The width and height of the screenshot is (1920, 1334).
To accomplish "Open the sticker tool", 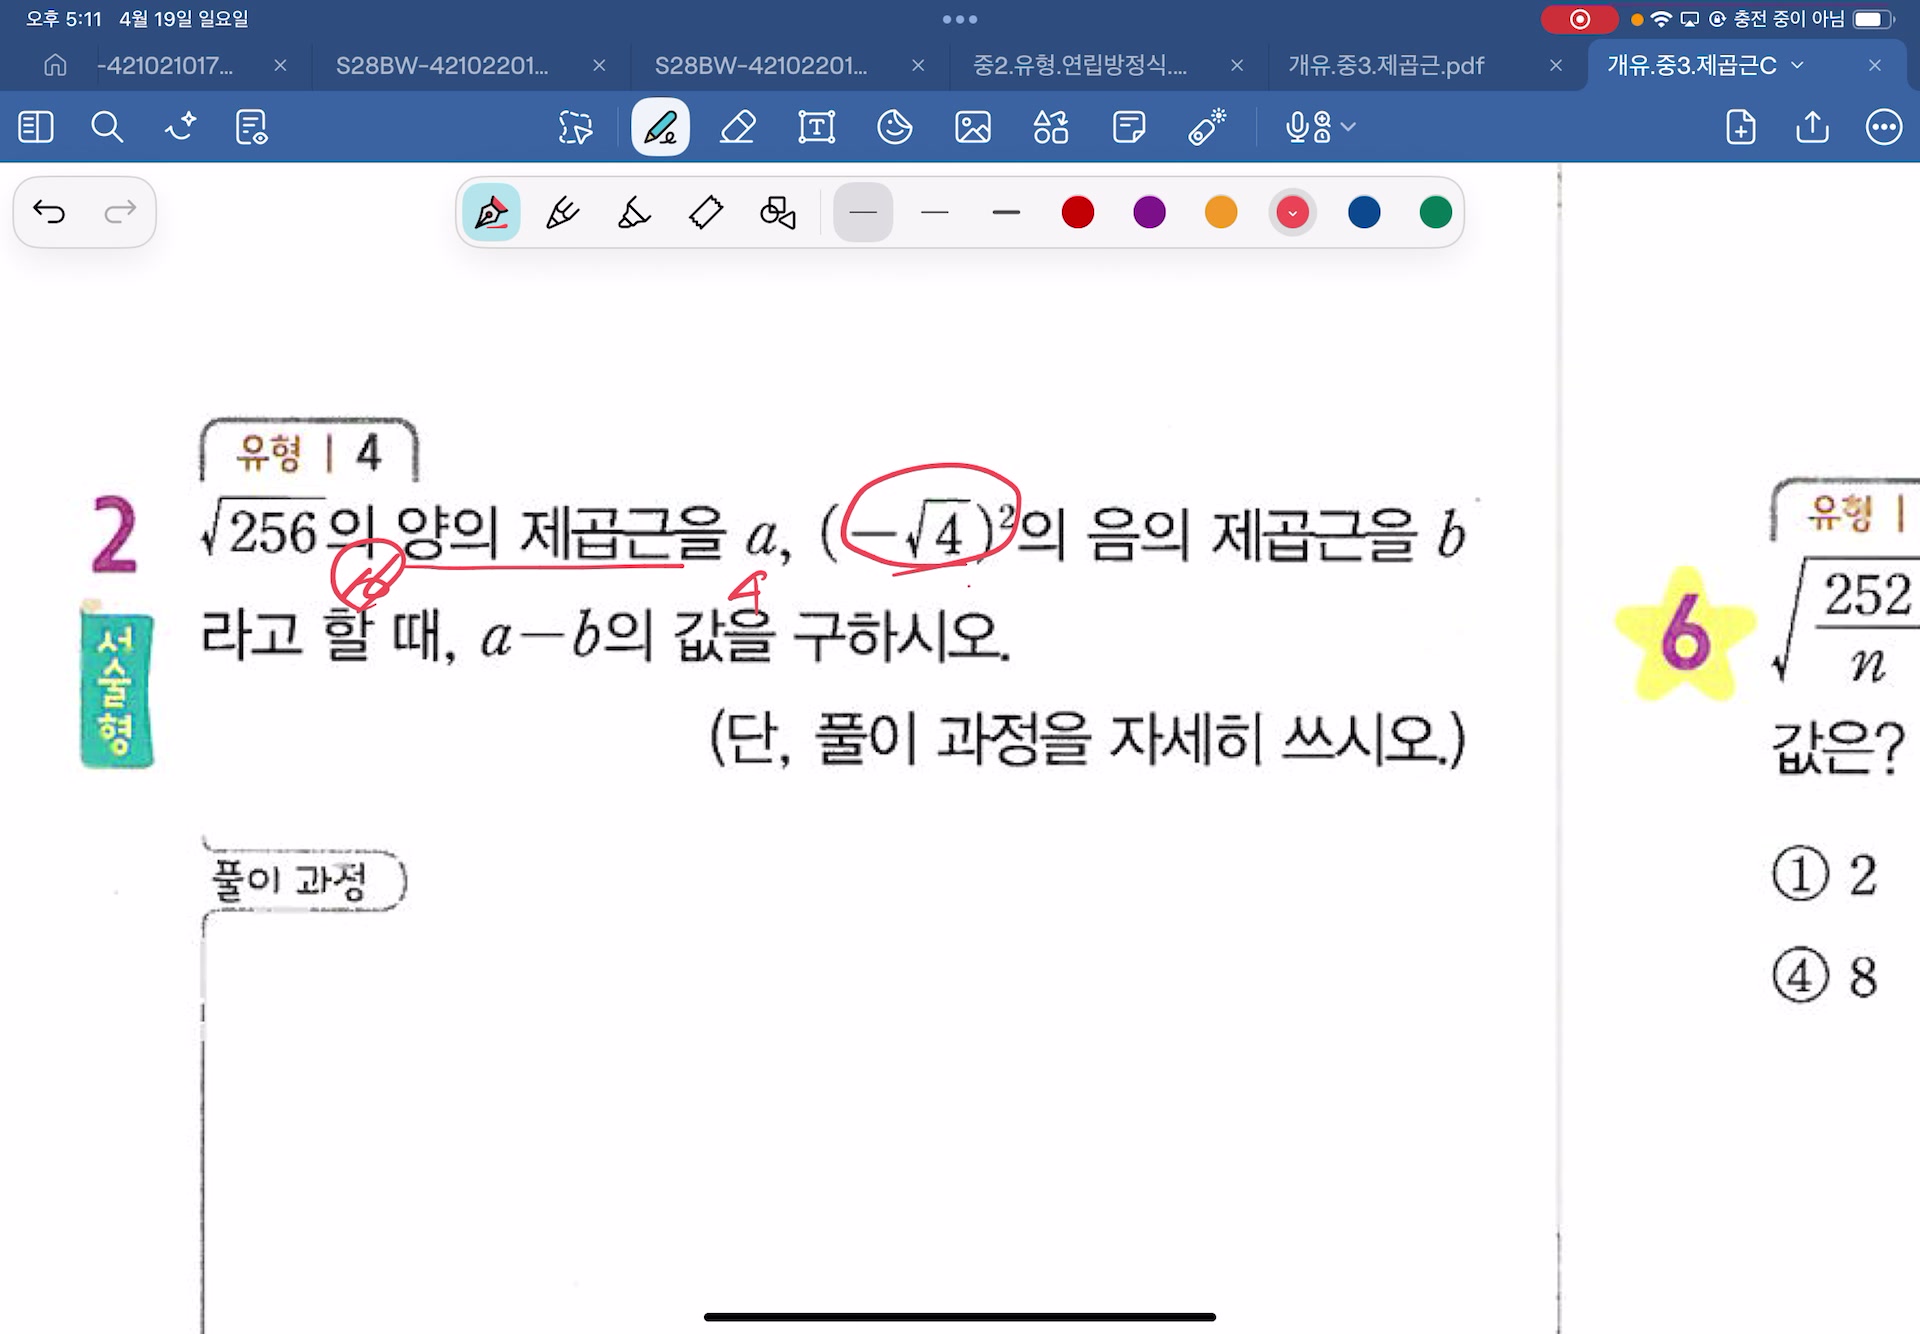I will [895, 127].
